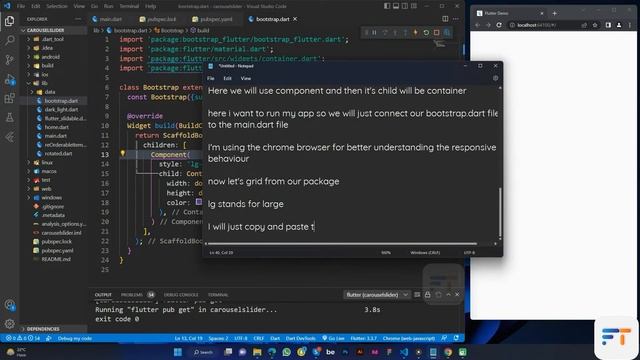This screenshot has height=360, width=640.
Task: Expand the data folder under lib
Action: tap(32, 92)
